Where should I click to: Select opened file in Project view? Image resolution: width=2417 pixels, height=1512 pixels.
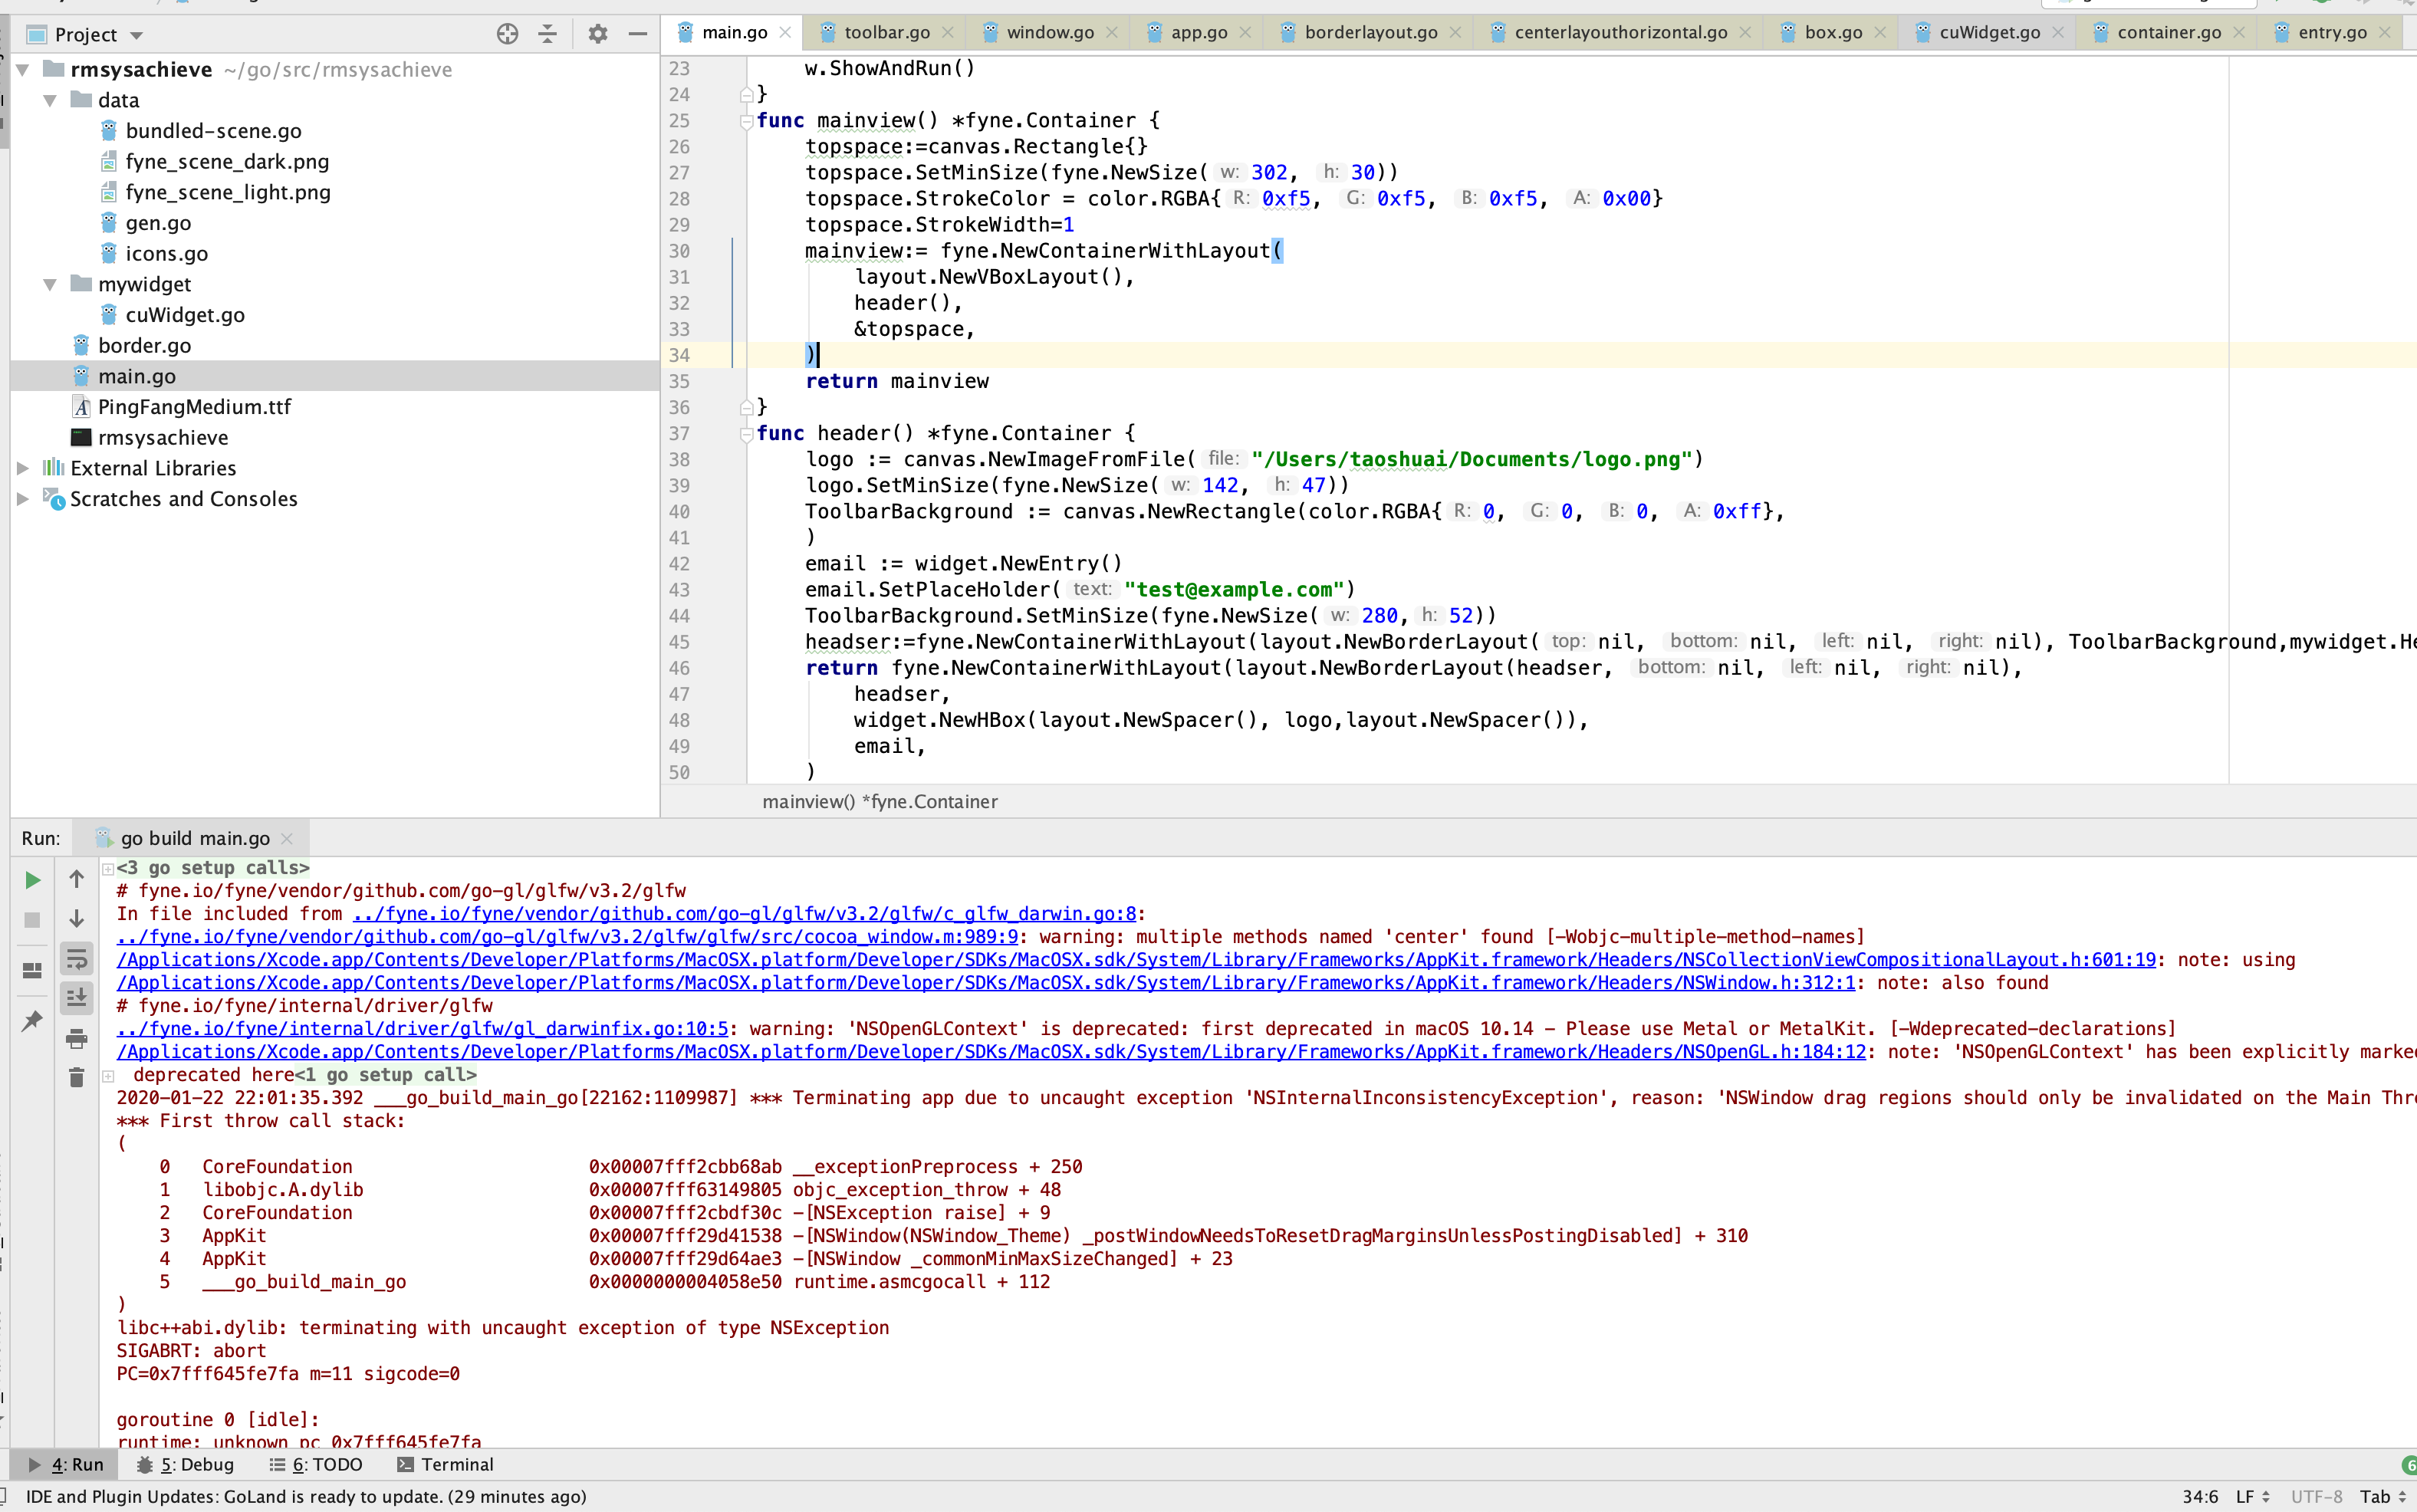click(507, 33)
